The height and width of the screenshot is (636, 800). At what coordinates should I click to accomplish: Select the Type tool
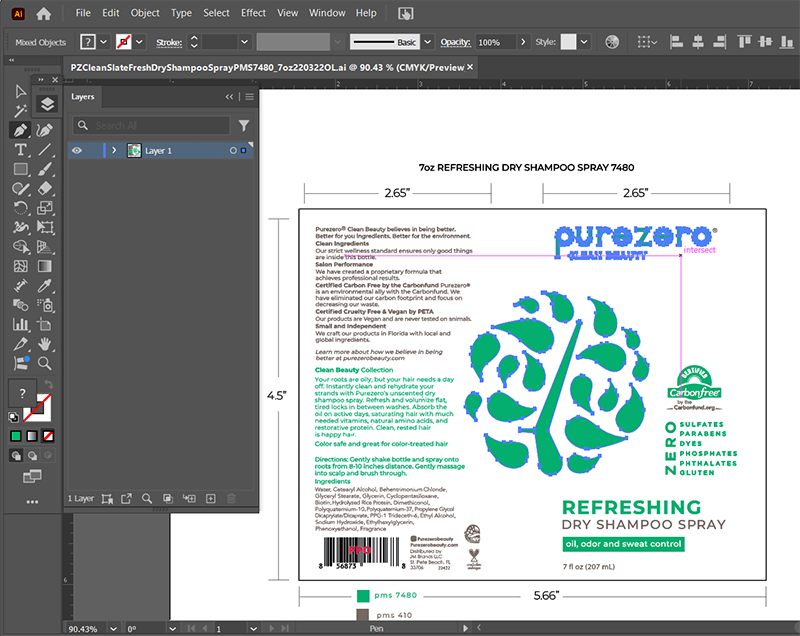[20, 149]
